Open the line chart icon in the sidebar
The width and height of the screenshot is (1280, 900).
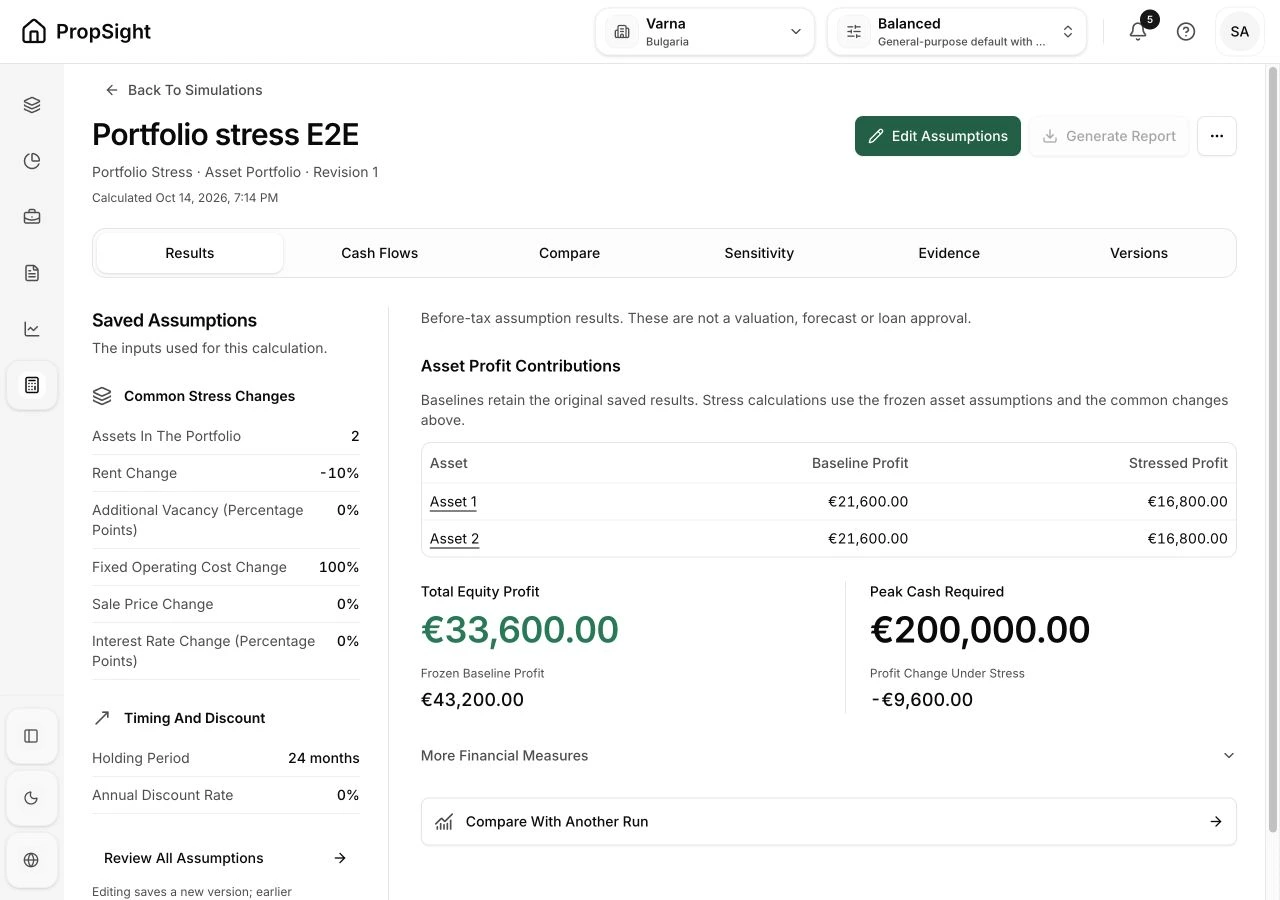tap(32, 329)
